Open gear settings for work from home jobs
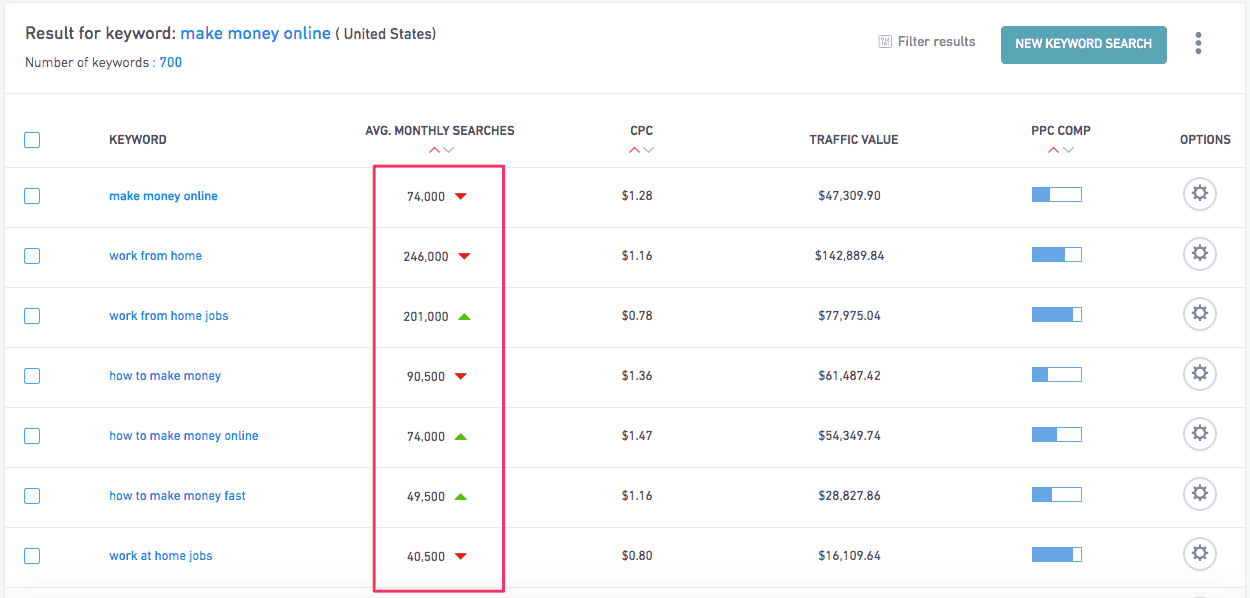1250x598 pixels. [x=1200, y=315]
